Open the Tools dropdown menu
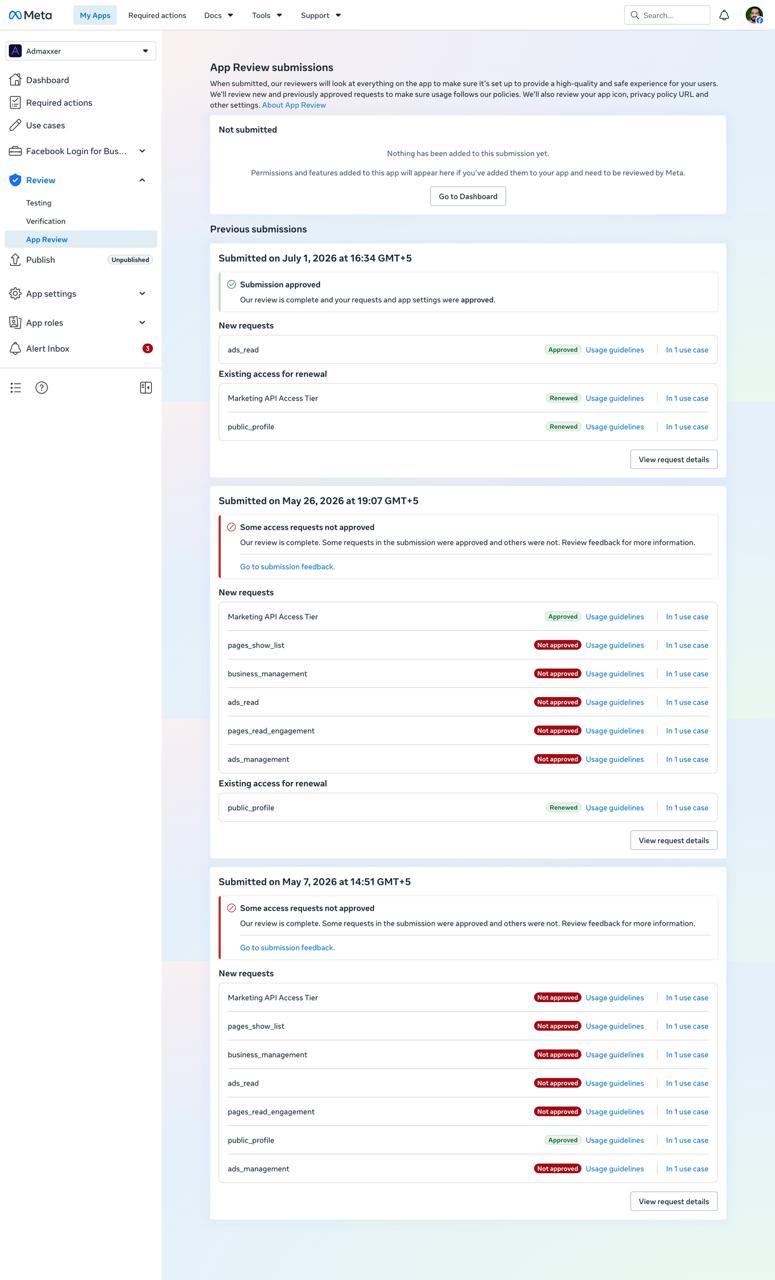This screenshot has width=775, height=1280. (x=267, y=15)
